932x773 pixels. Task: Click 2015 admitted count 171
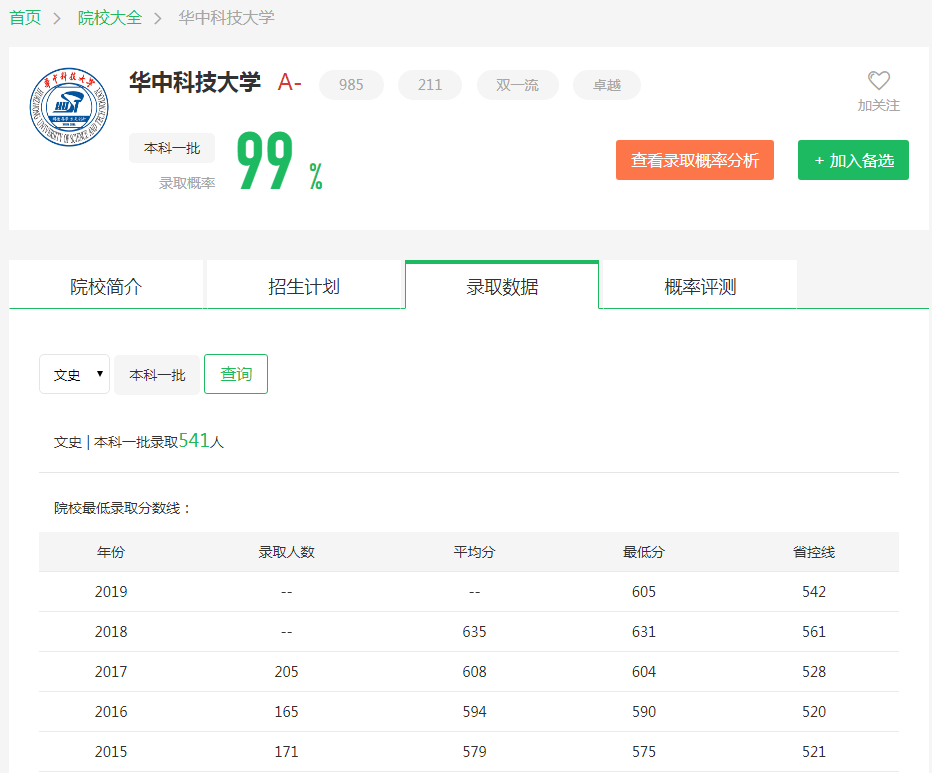click(286, 752)
